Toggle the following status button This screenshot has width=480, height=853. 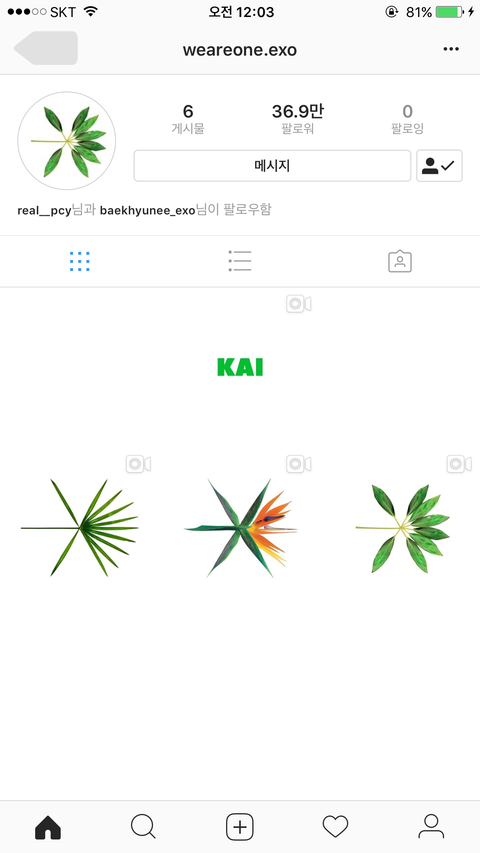(x=440, y=166)
